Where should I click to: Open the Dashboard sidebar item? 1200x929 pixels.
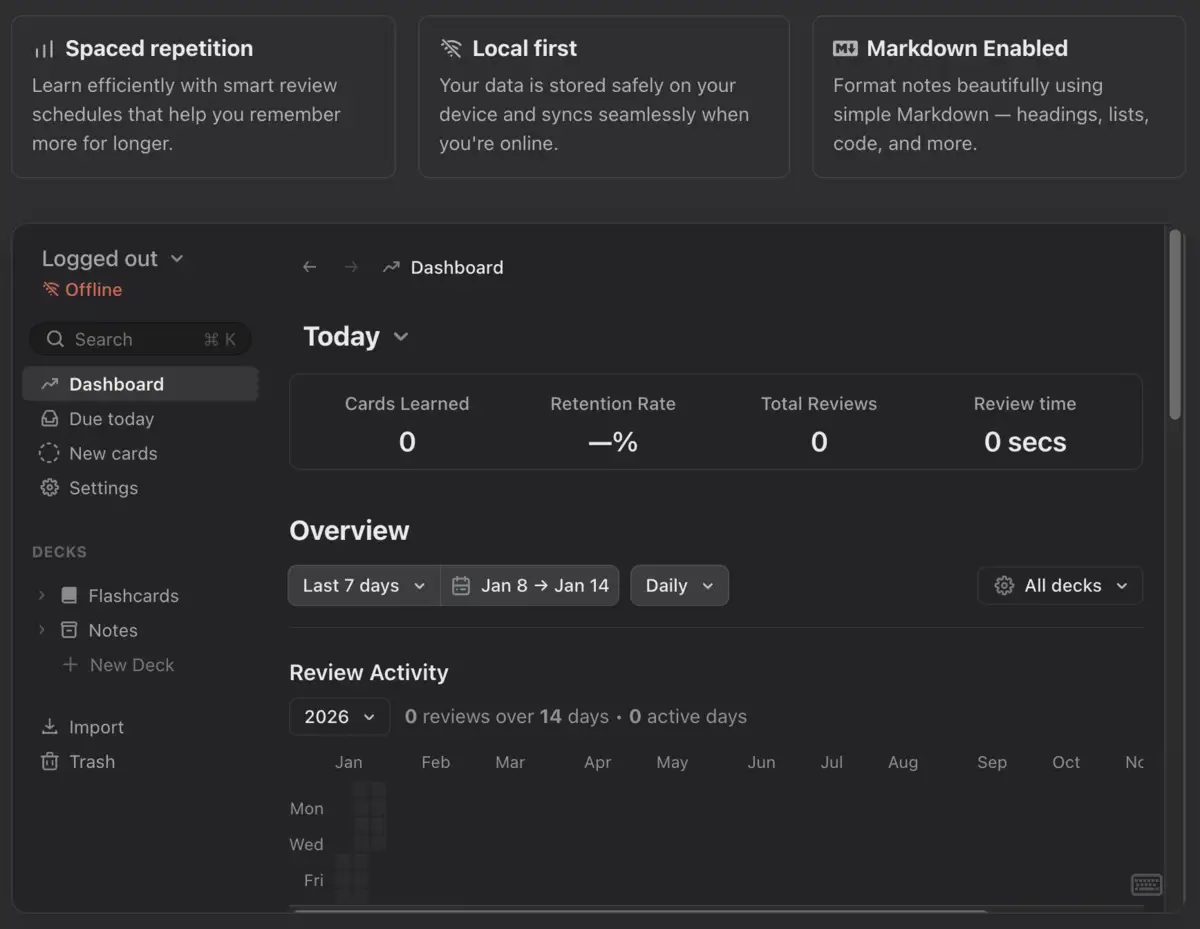(x=116, y=385)
